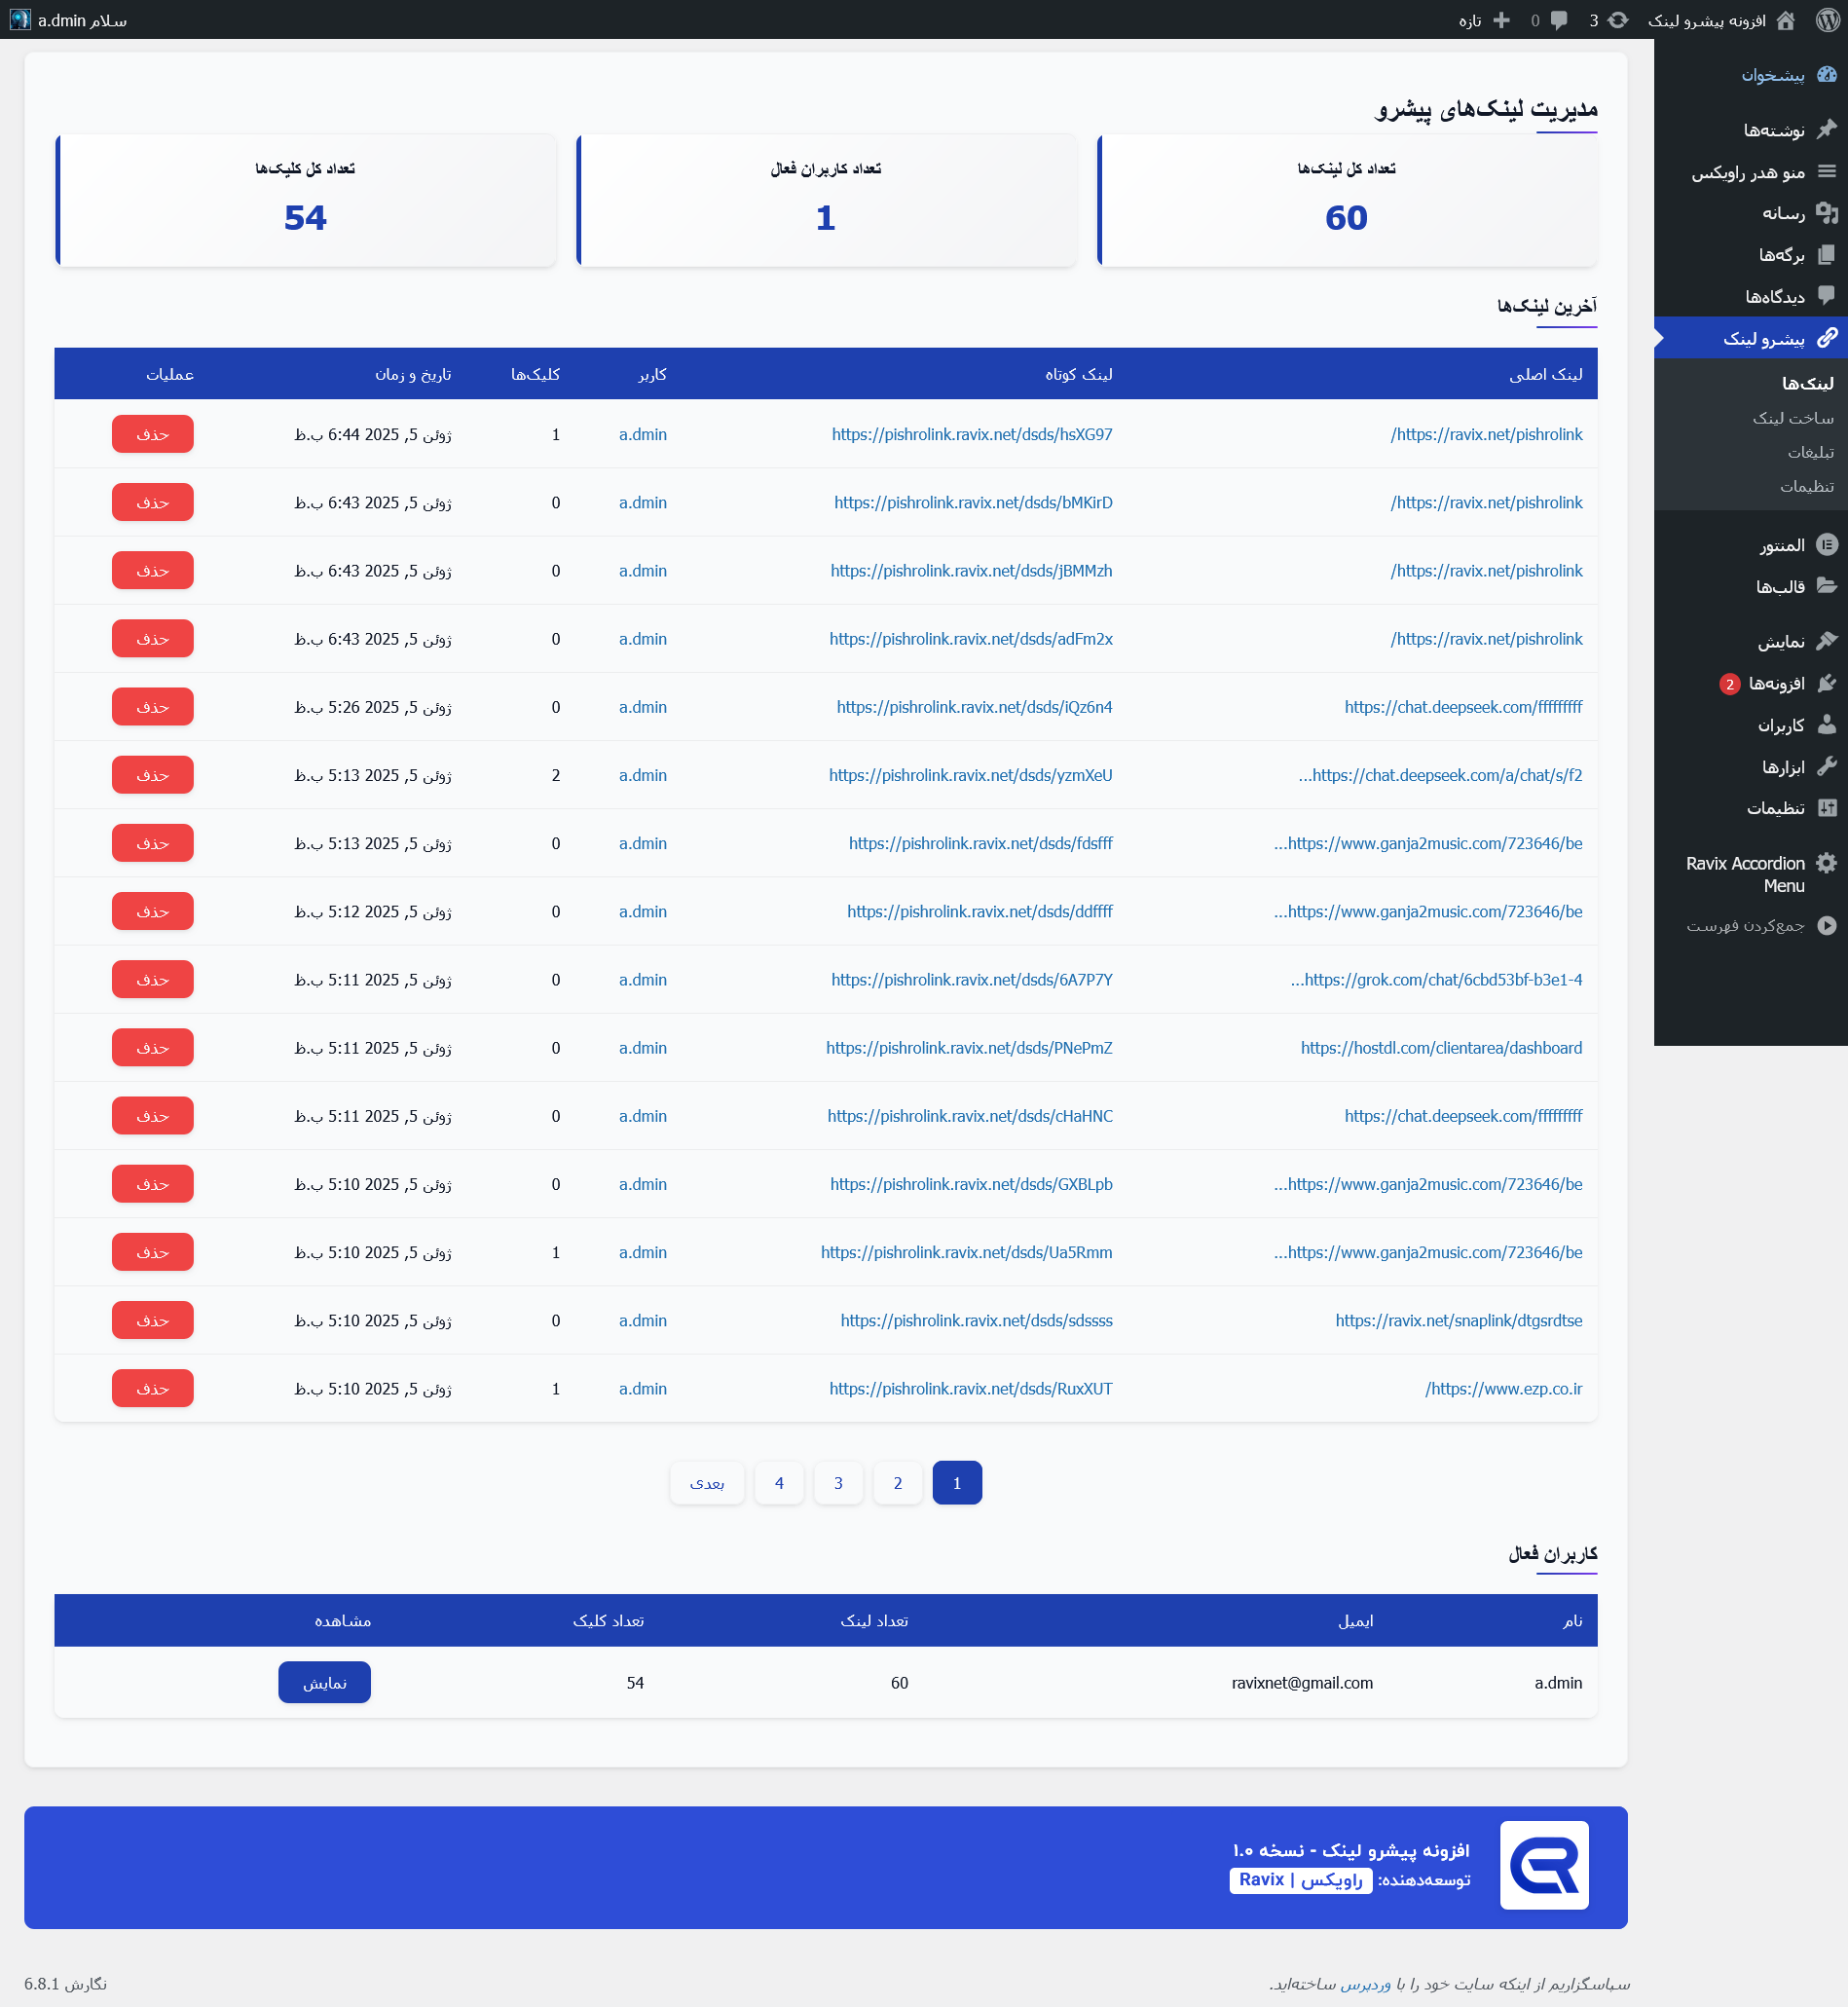This screenshot has width=1848, height=2007.
Task: Open original link https://hostdl.com/clientarea/dashboard
Action: click(1441, 1047)
